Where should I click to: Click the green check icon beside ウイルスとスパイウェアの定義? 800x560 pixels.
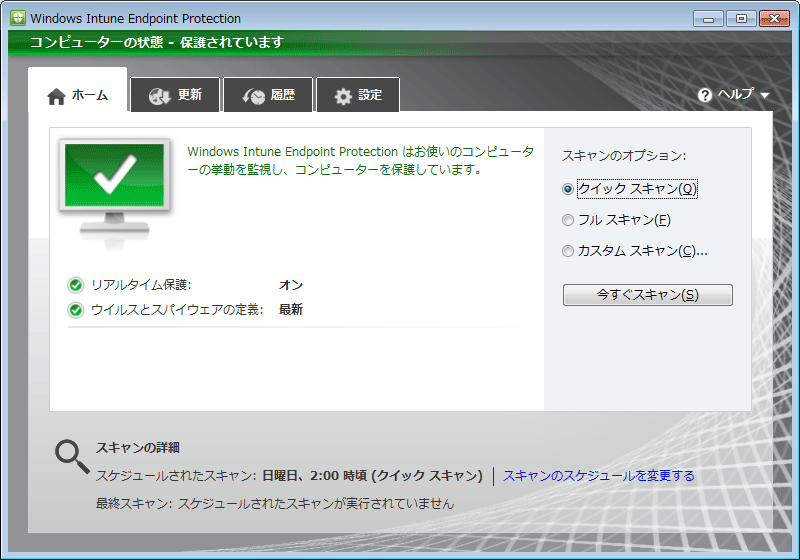[76, 310]
